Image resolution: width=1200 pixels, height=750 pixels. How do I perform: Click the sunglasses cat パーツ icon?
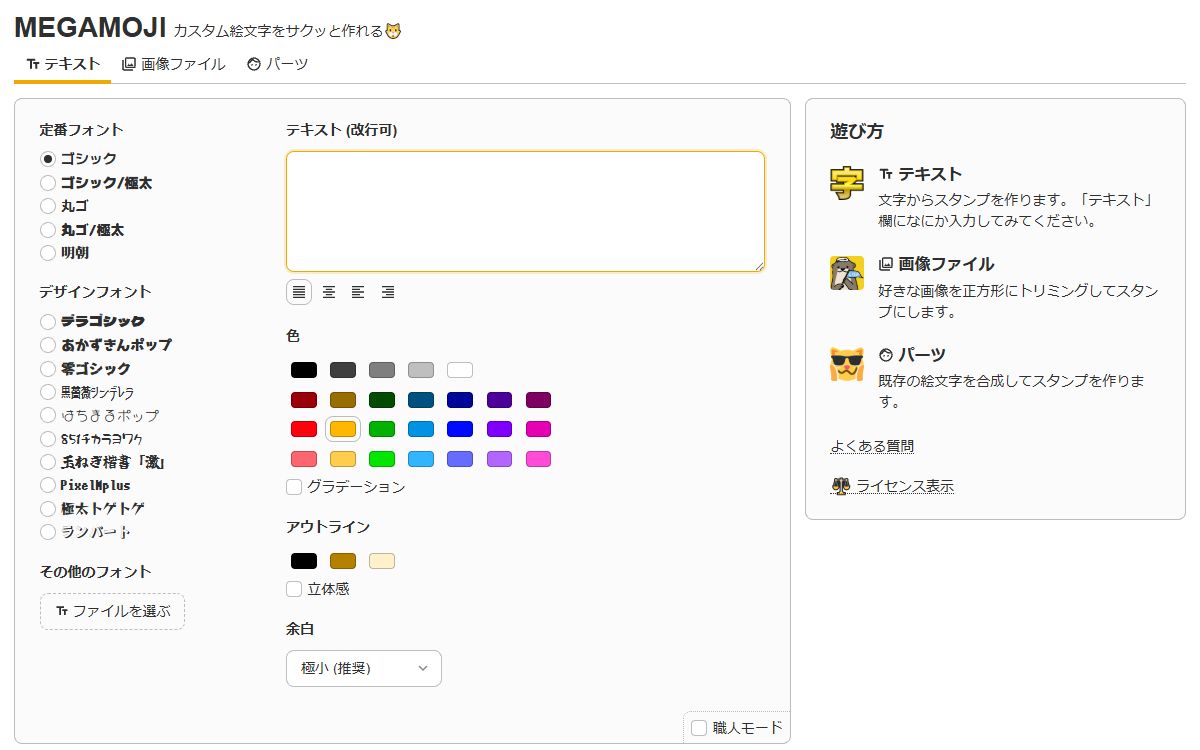[x=847, y=364]
